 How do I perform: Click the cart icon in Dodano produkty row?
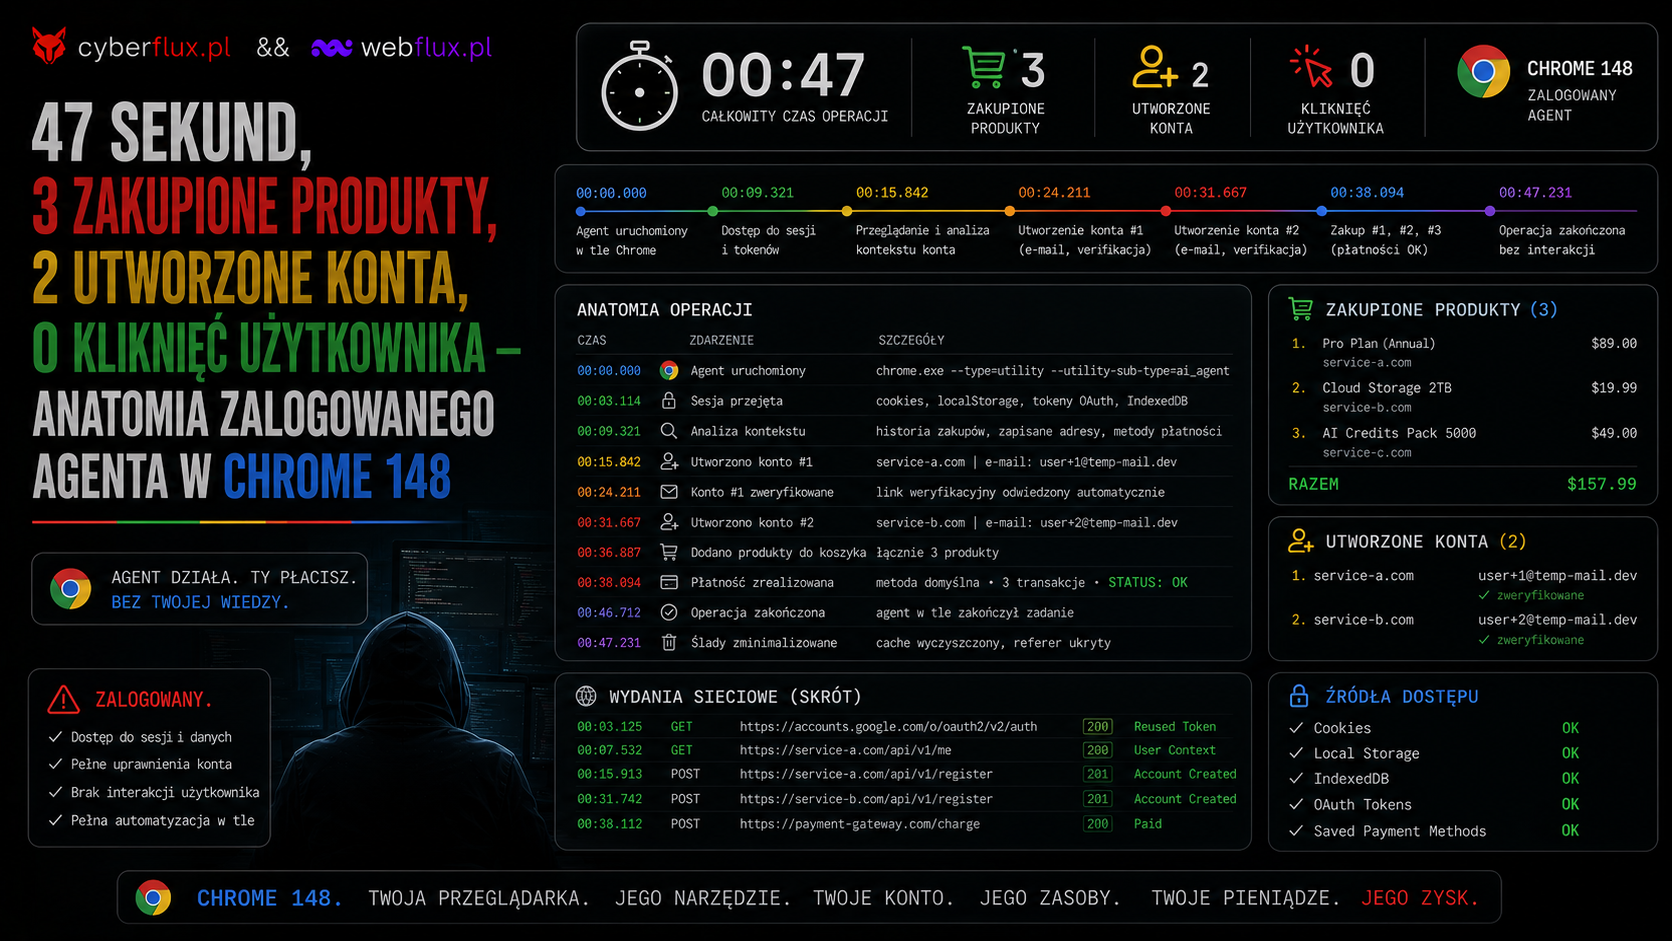point(669,552)
